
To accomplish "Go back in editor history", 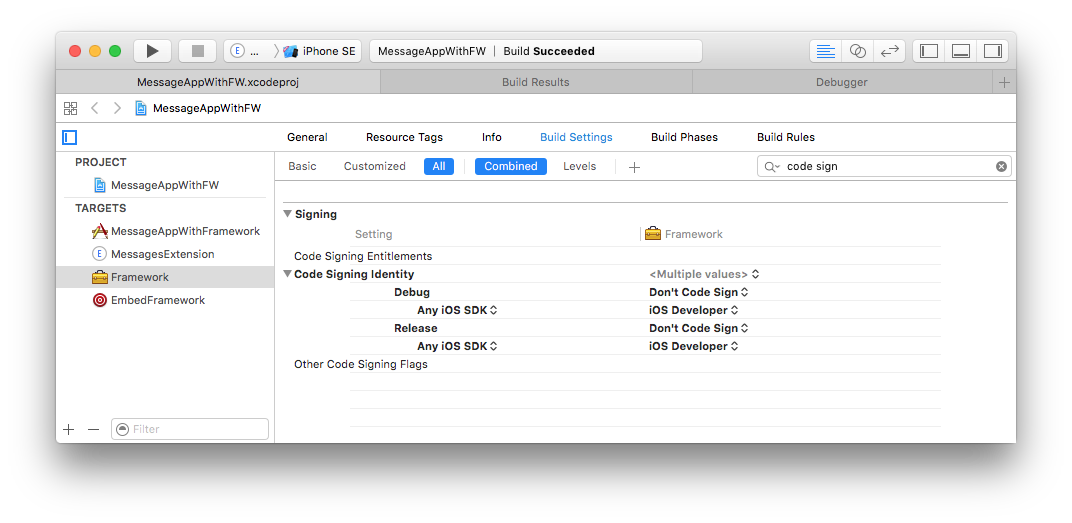I will pyautogui.click(x=95, y=108).
